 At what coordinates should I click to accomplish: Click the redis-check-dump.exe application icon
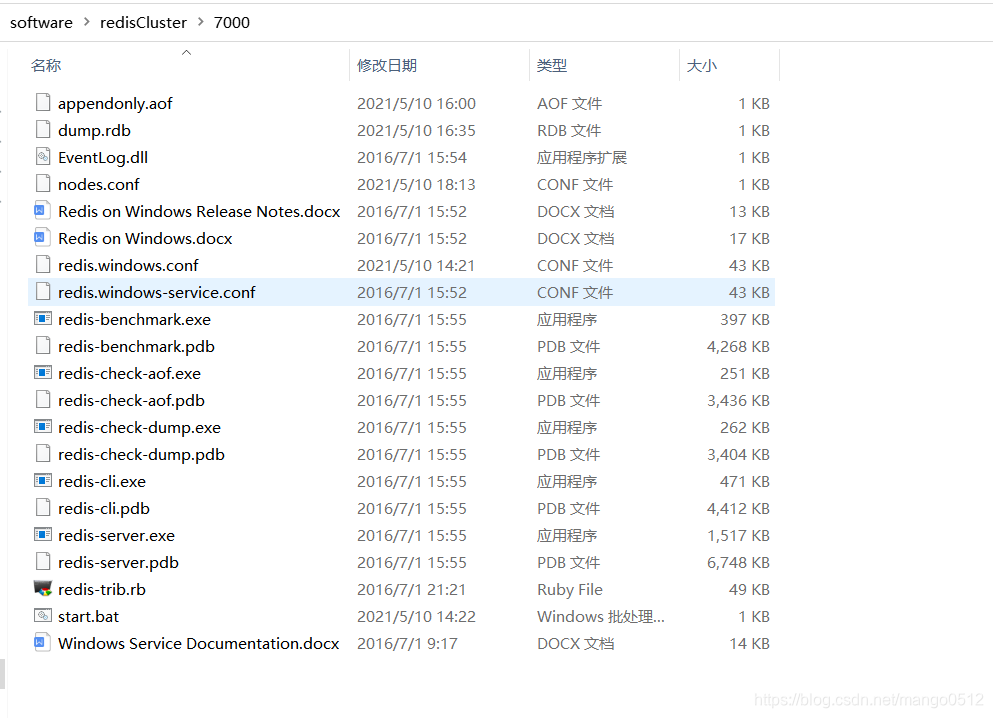coord(42,427)
